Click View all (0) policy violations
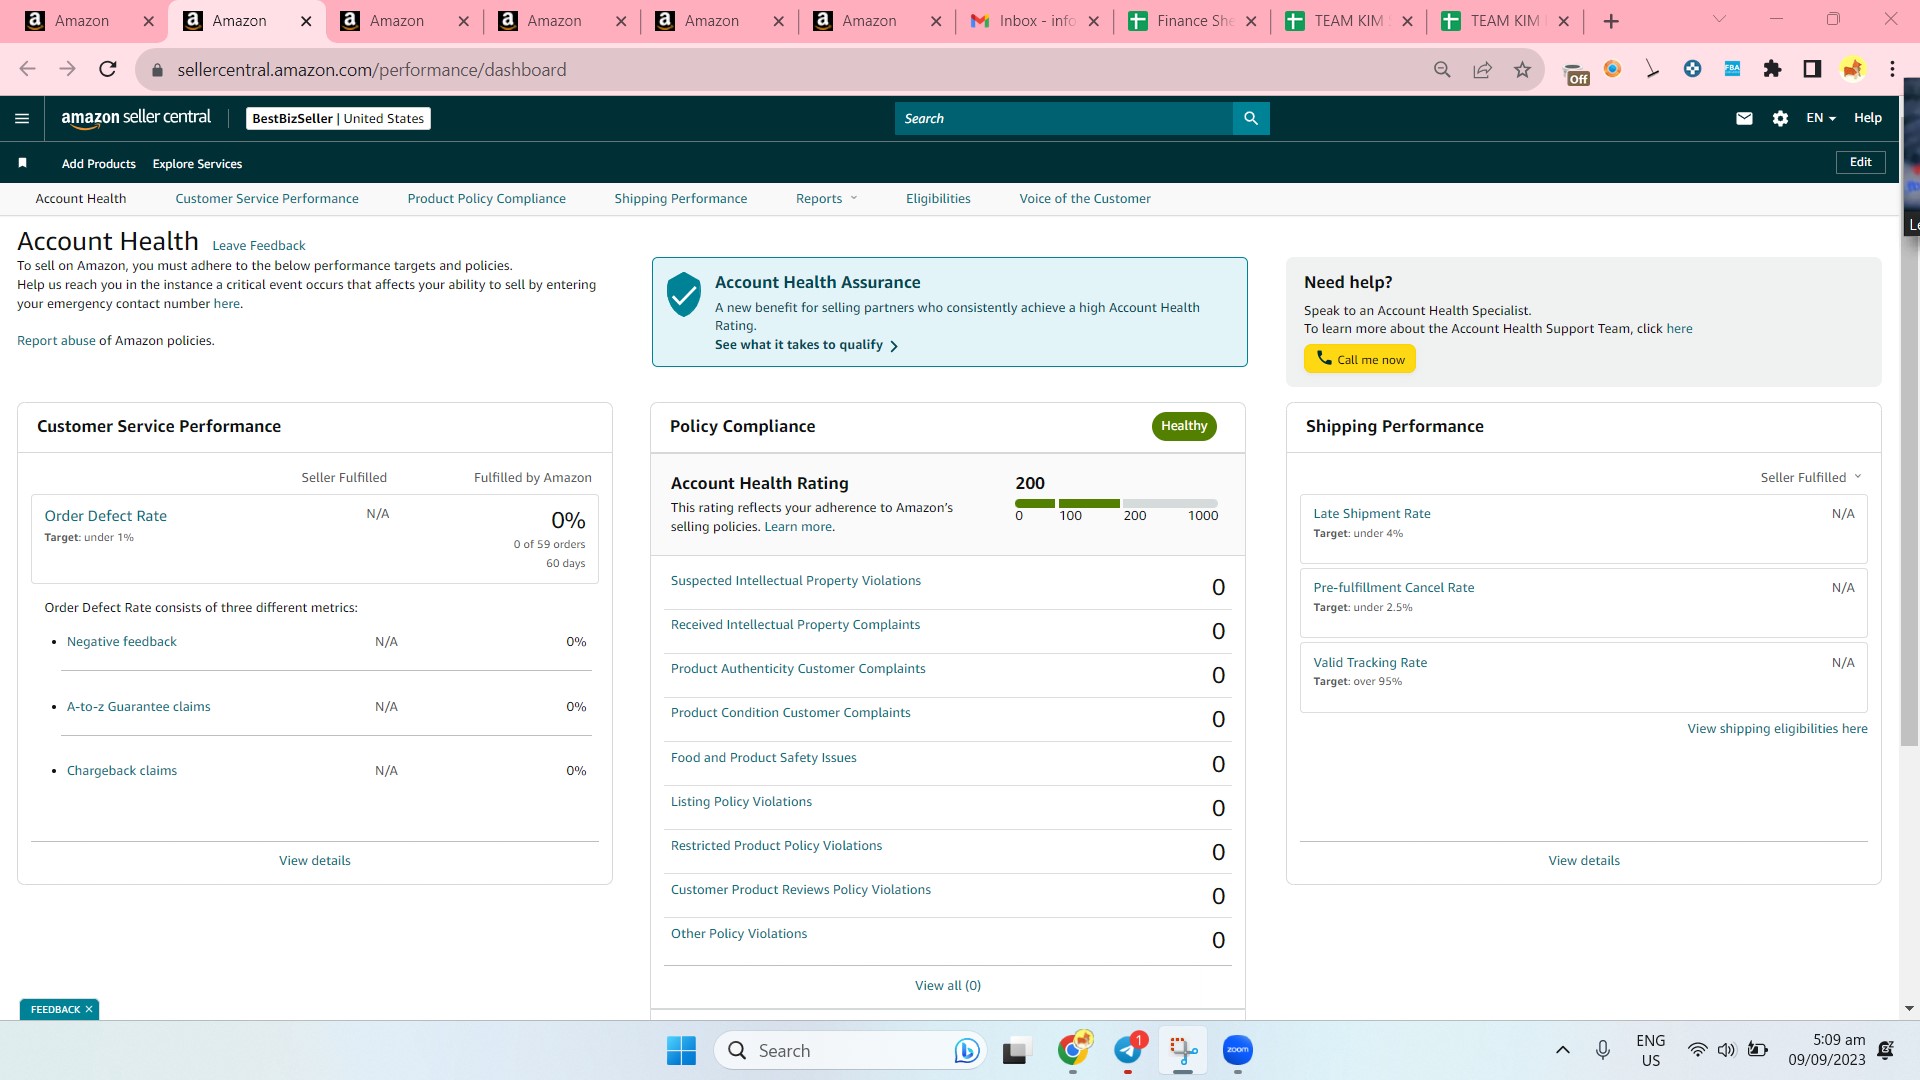Image resolution: width=1920 pixels, height=1080 pixels. tap(948, 985)
